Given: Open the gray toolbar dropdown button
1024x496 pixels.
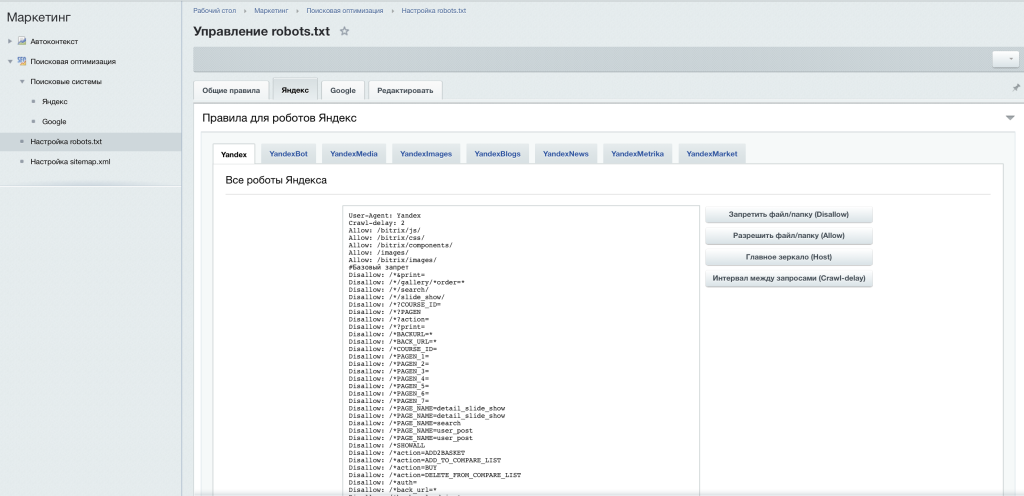Looking at the screenshot, I should pyautogui.click(x=1006, y=59).
